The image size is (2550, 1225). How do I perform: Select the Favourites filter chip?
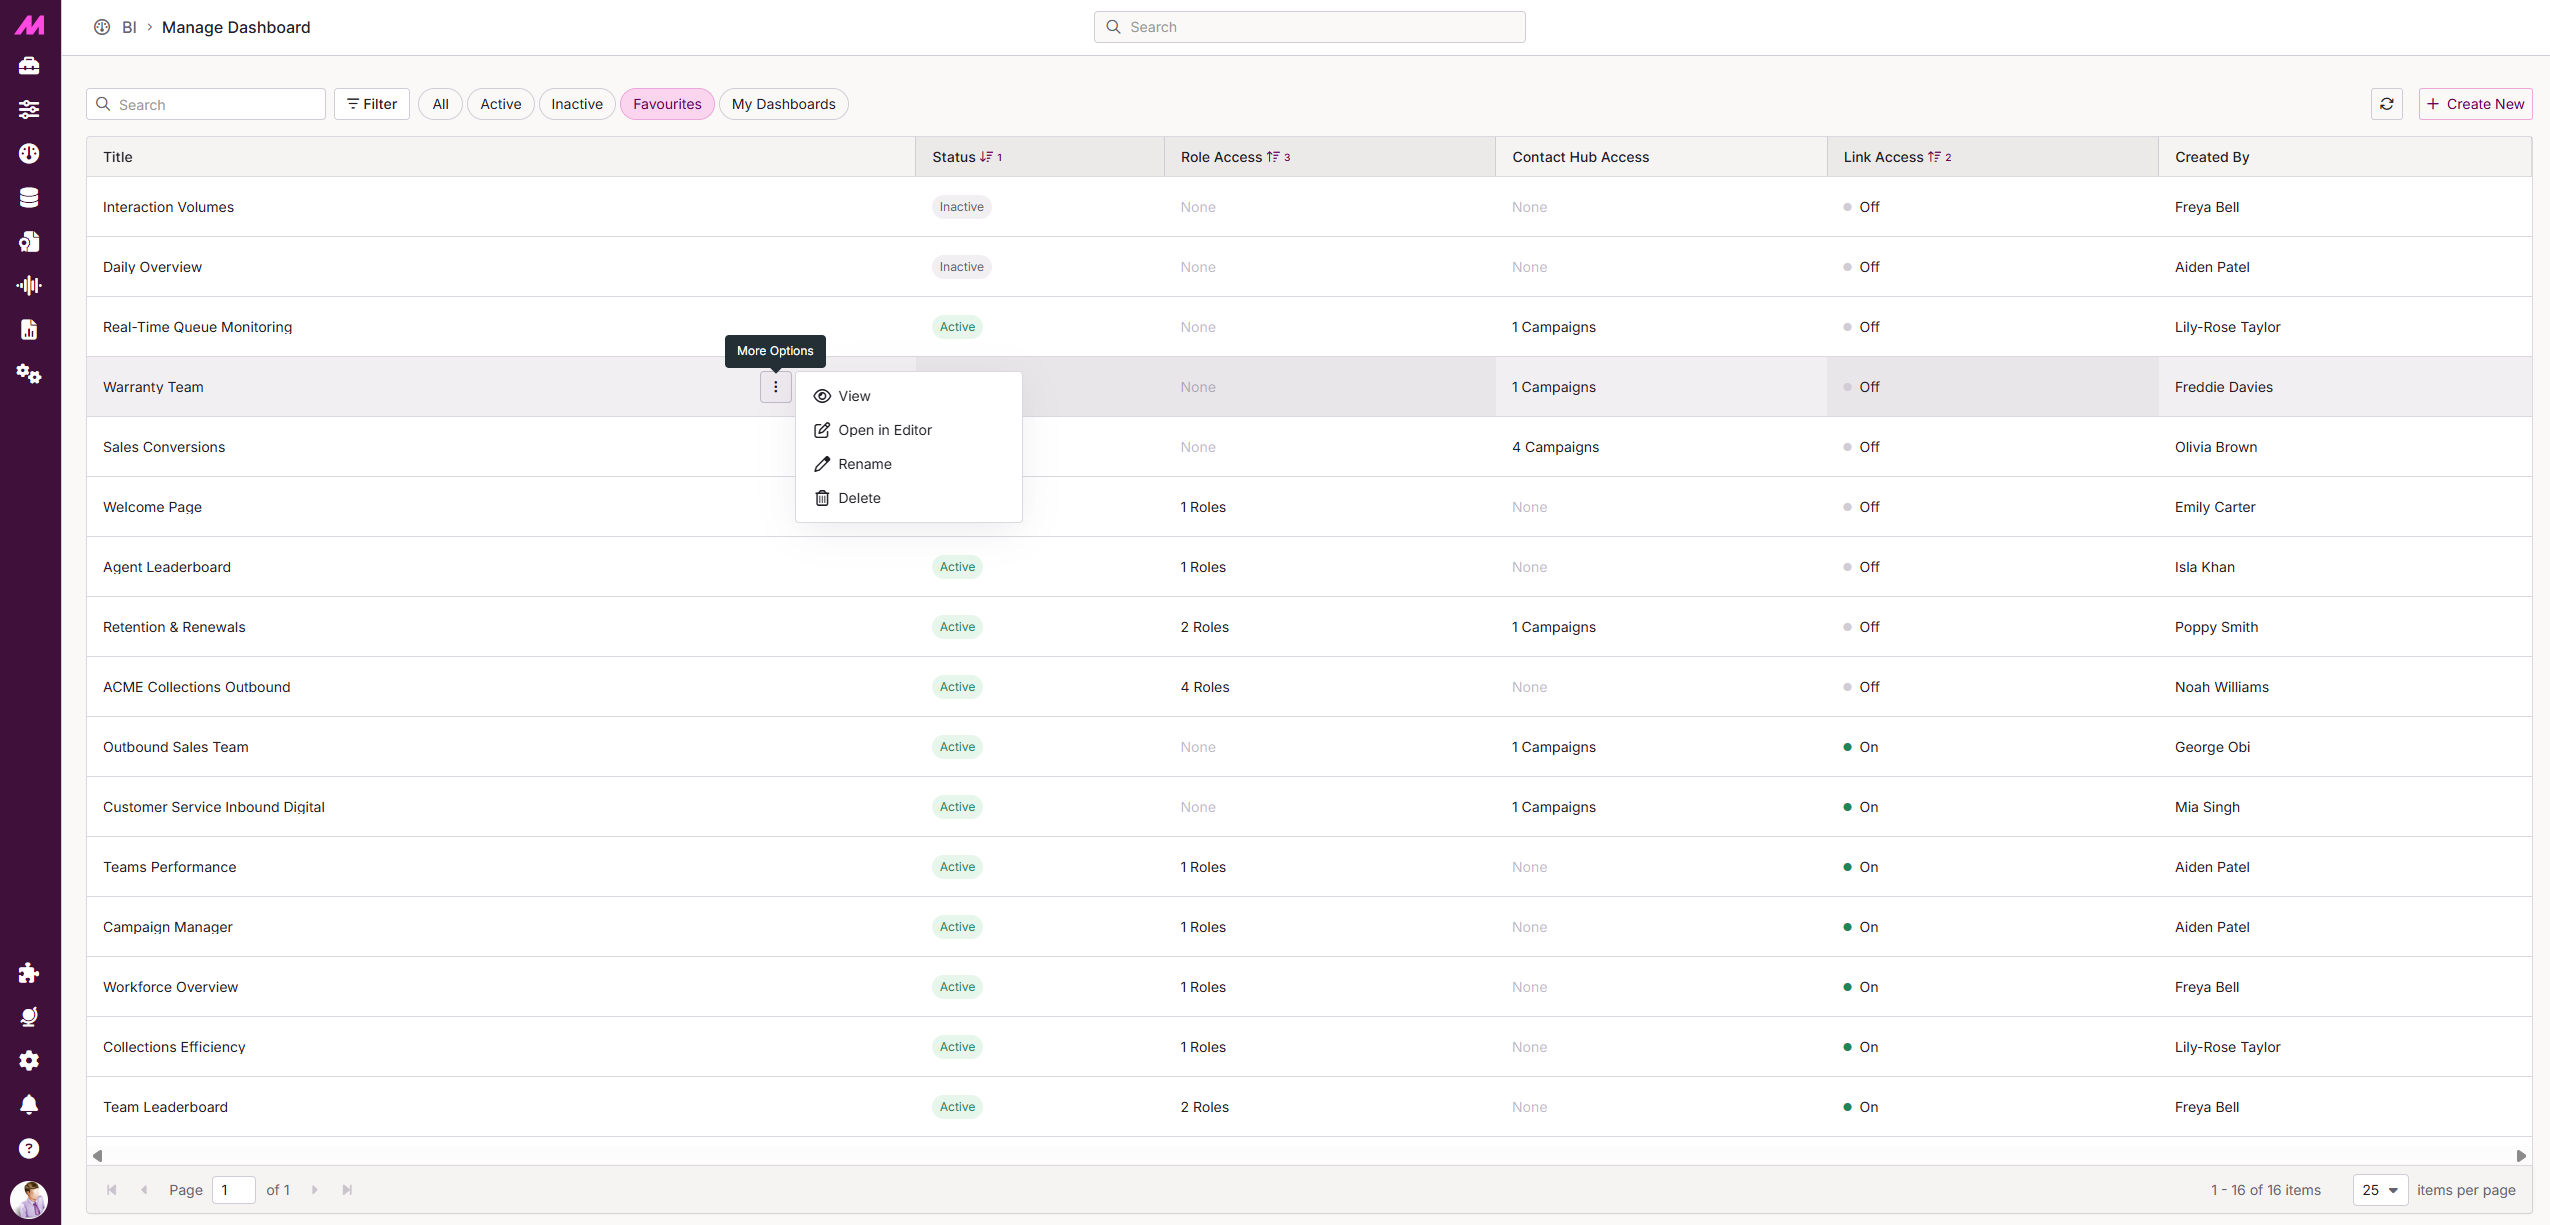667,104
